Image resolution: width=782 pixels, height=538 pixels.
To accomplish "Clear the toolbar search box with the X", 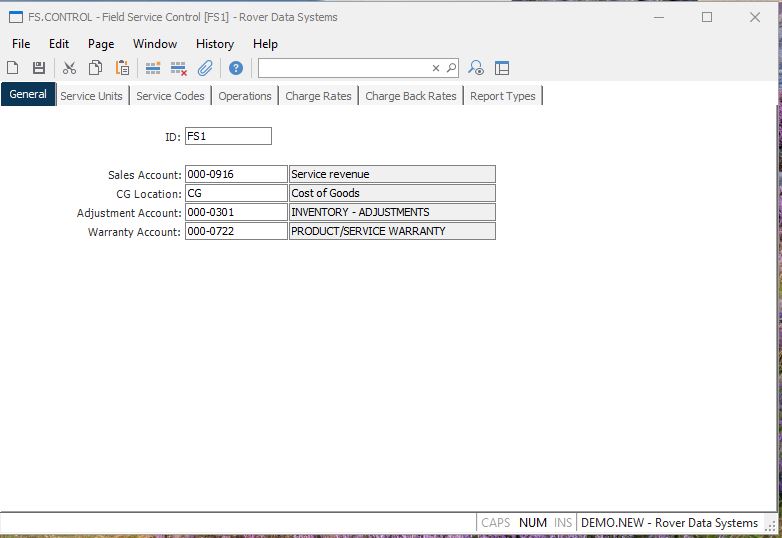I will 436,68.
